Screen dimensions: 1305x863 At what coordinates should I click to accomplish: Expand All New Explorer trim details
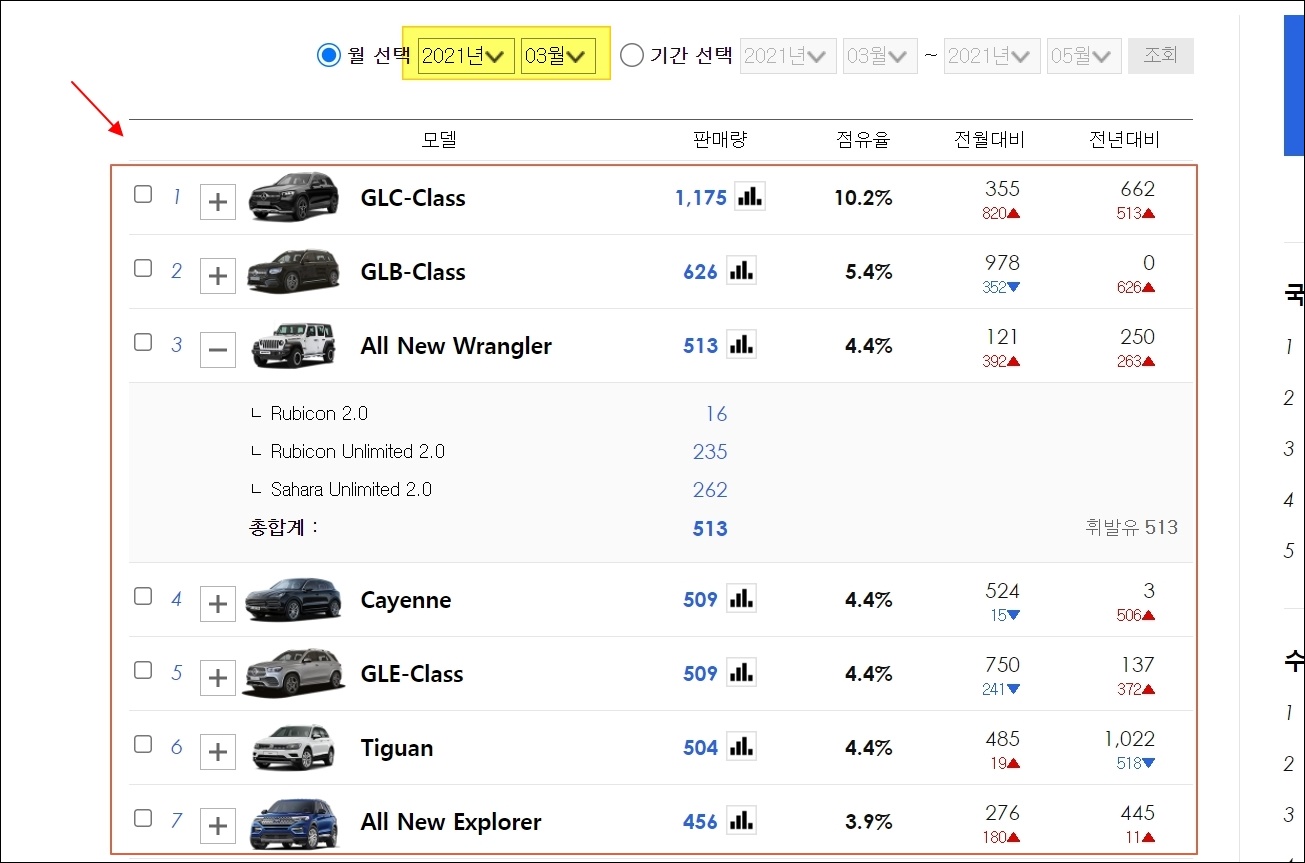coord(218,826)
